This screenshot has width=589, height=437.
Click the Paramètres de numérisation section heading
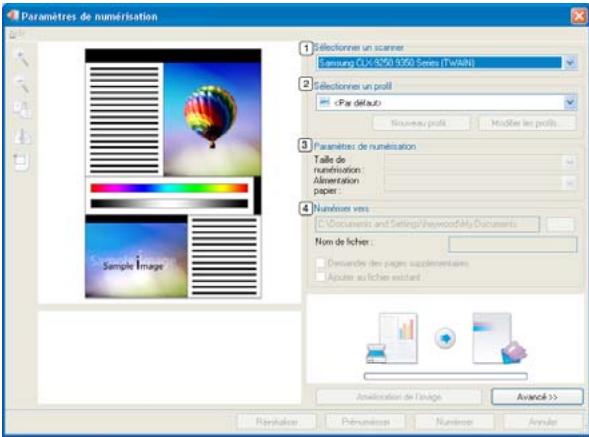(x=364, y=146)
